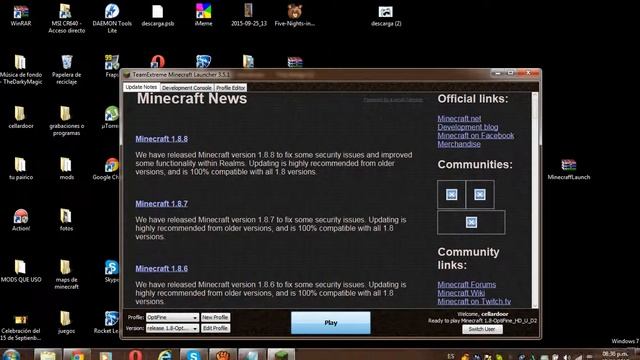This screenshot has height=360, width=640.
Task: Open Opera from the taskbar
Action: (136, 354)
